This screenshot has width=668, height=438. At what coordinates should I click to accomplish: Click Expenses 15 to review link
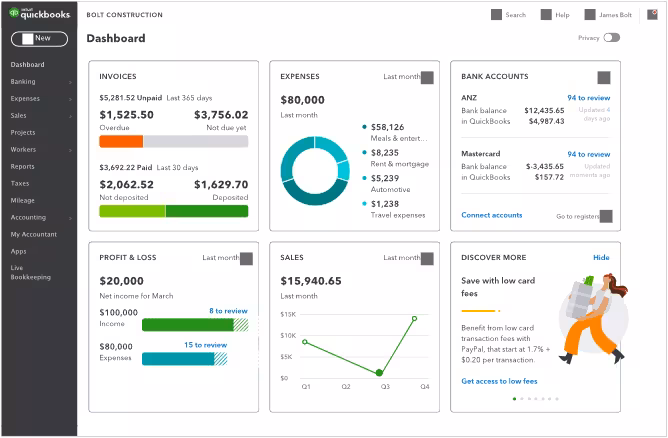(x=206, y=345)
